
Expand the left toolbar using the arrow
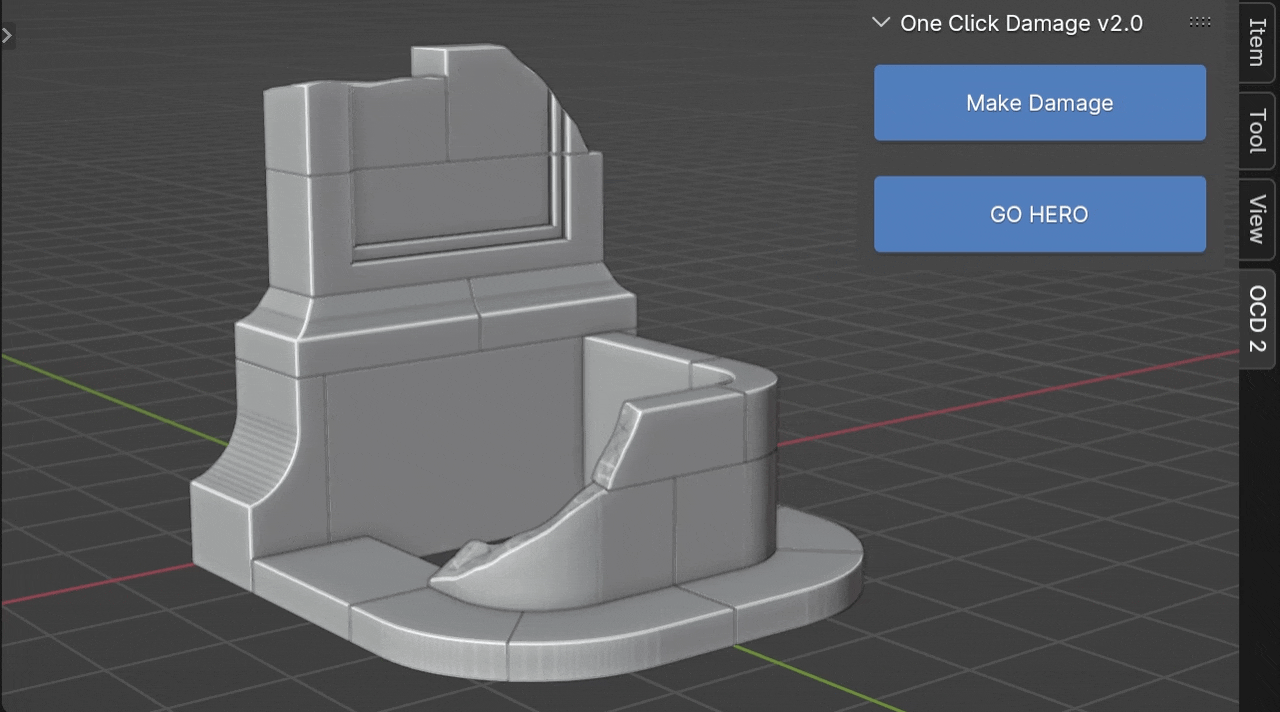coord(8,35)
